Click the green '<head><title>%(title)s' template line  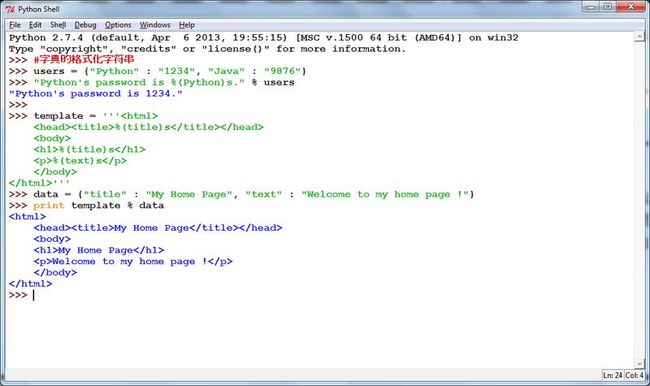(x=148, y=127)
